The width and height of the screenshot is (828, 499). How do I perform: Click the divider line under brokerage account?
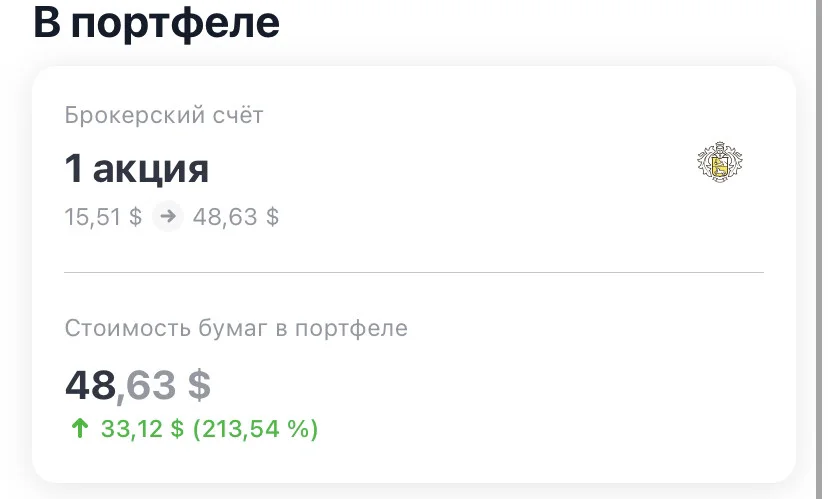(414, 272)
